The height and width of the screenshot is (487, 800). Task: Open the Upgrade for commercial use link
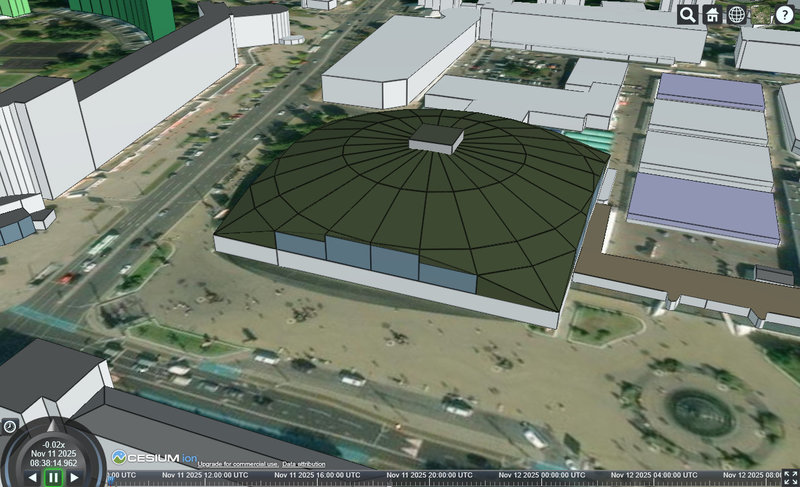pos(237,465)
